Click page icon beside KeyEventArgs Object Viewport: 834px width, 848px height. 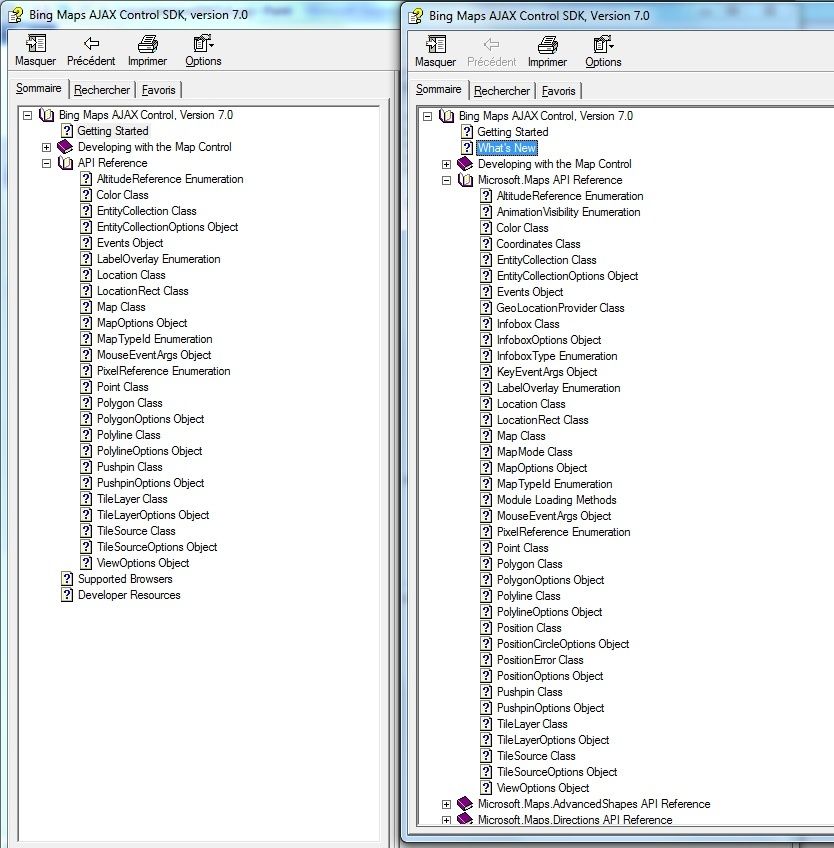pos(486,372)
